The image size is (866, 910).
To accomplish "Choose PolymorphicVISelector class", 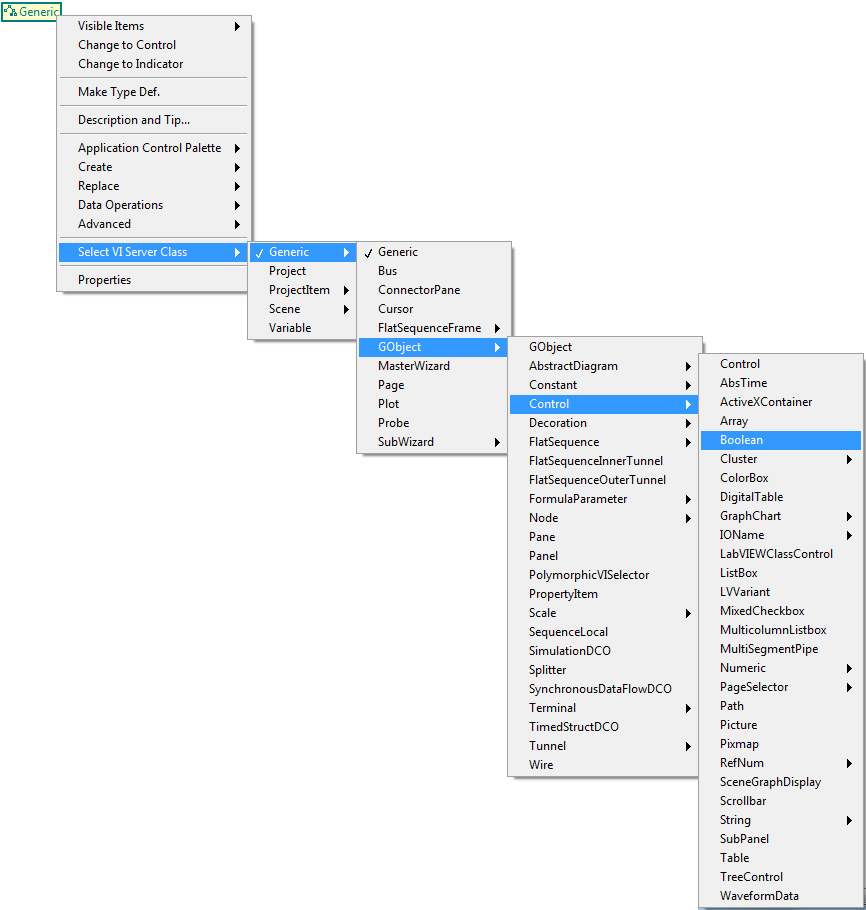I will coord(604,575).
